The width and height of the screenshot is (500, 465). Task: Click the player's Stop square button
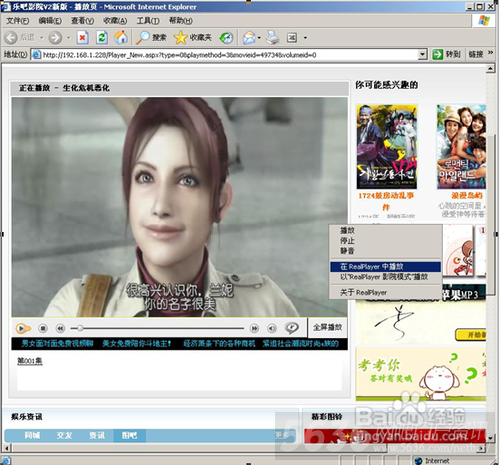43,329
